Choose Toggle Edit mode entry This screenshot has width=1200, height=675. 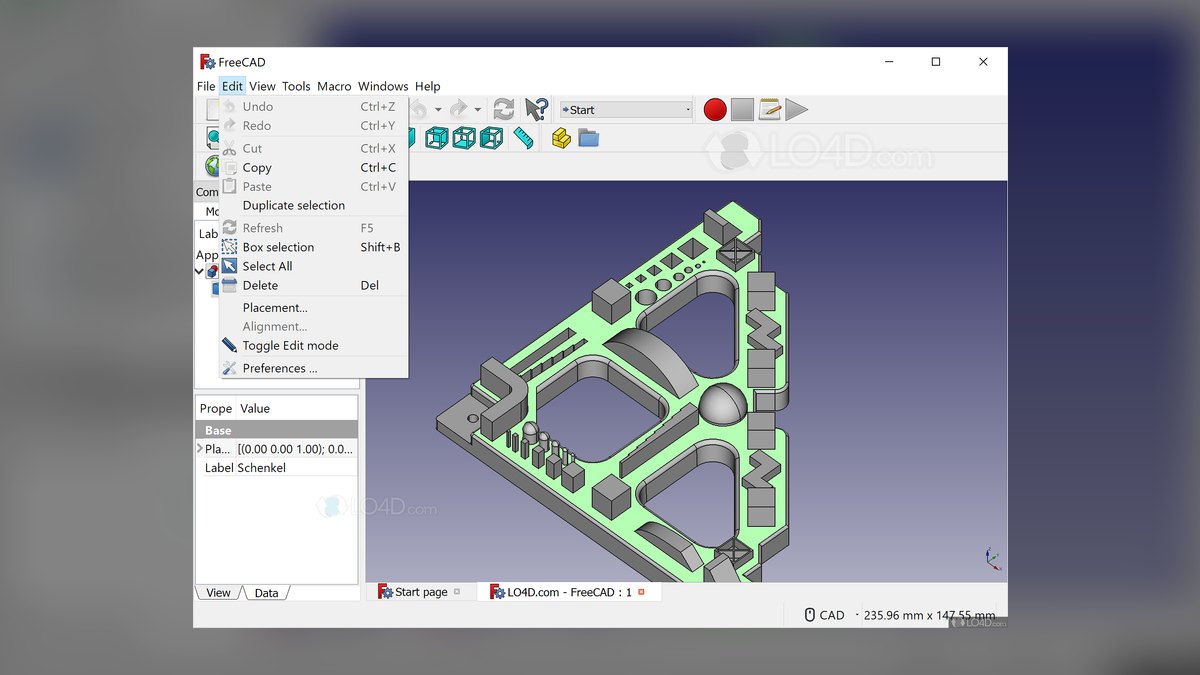point(313,345)
